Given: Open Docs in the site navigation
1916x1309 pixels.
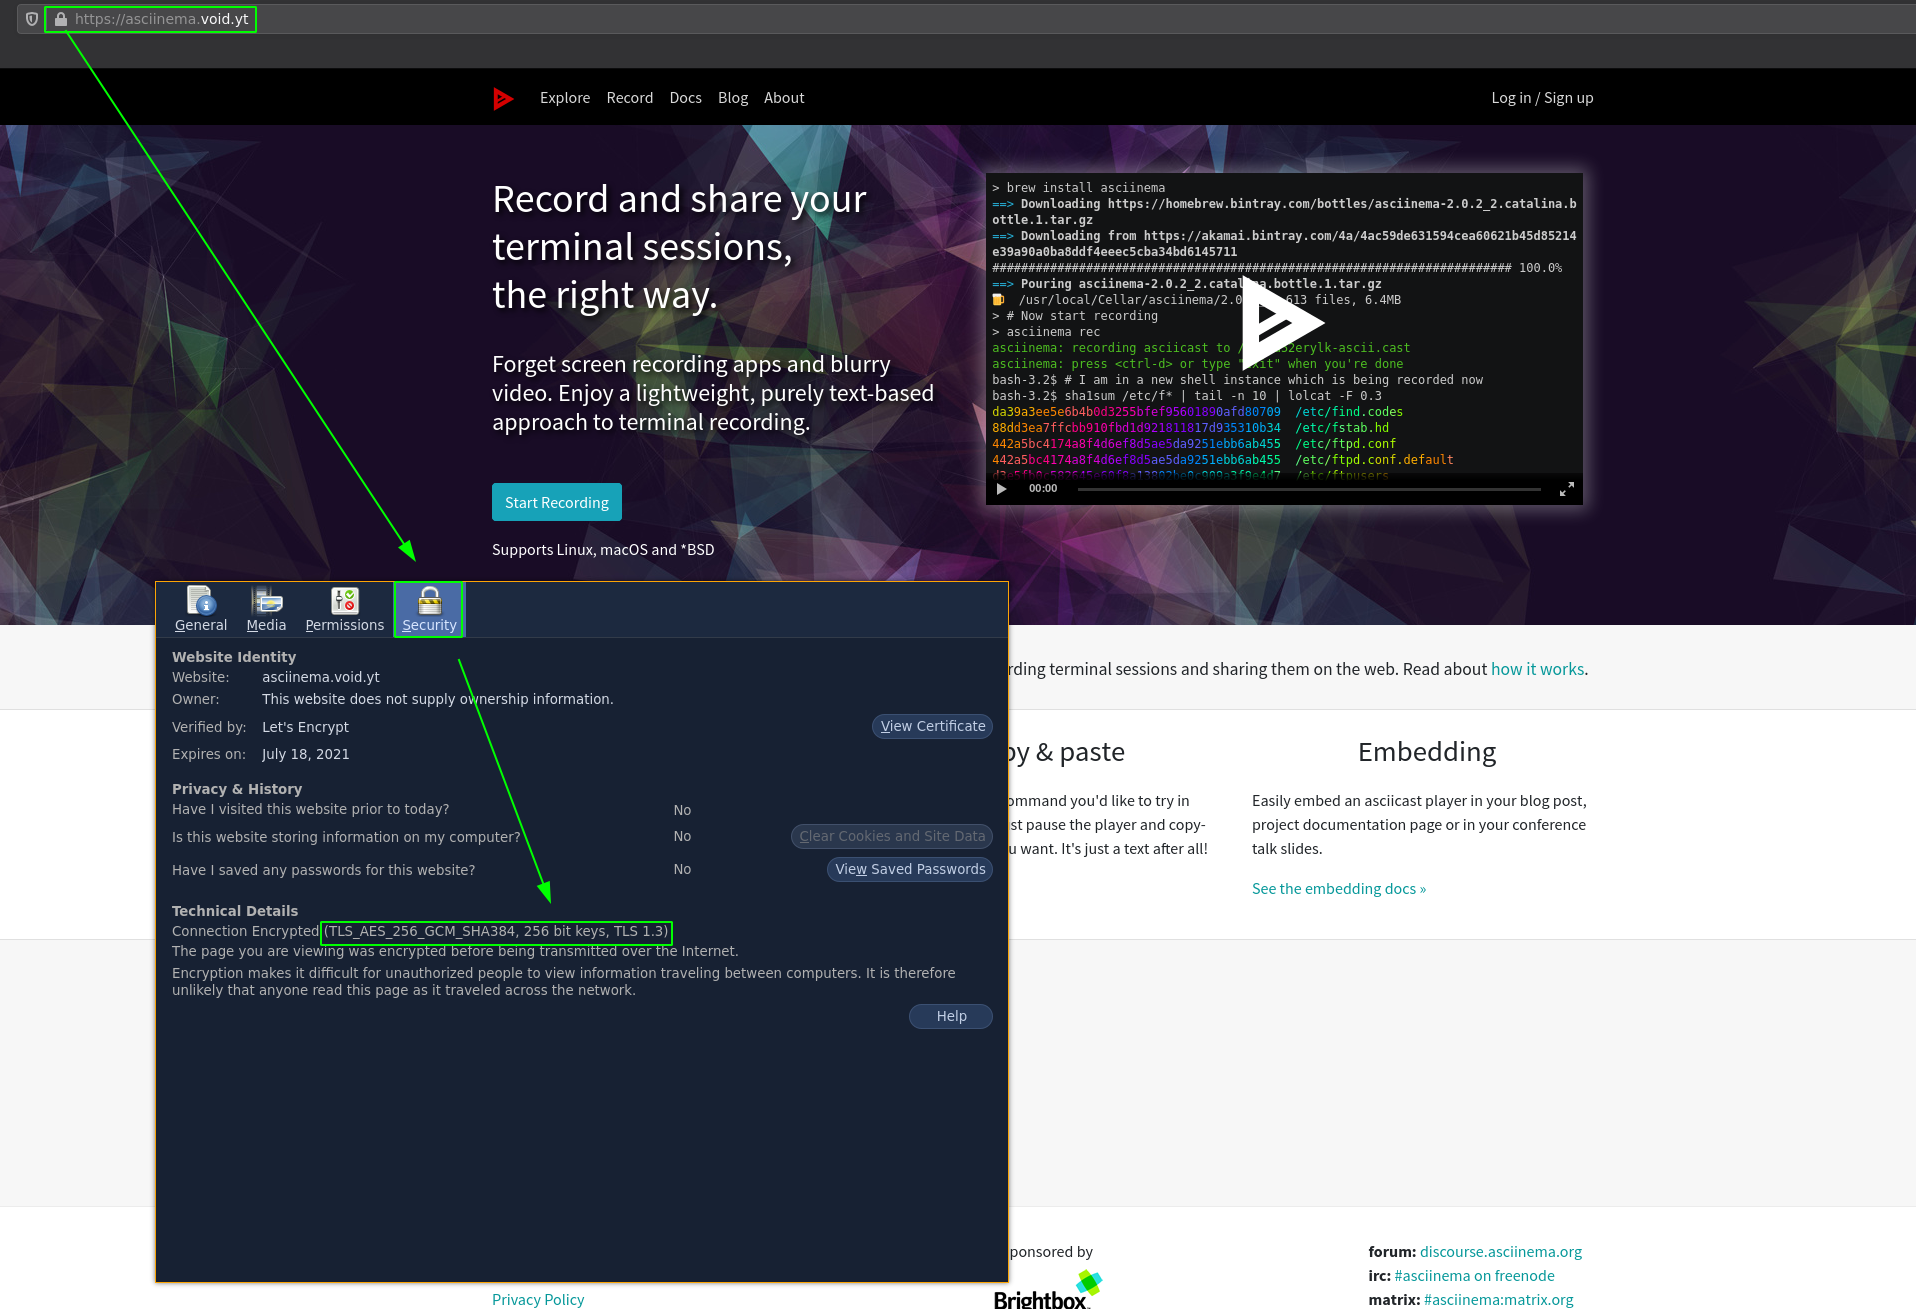Looking at the screenshot, I should [x=685, y=98].
